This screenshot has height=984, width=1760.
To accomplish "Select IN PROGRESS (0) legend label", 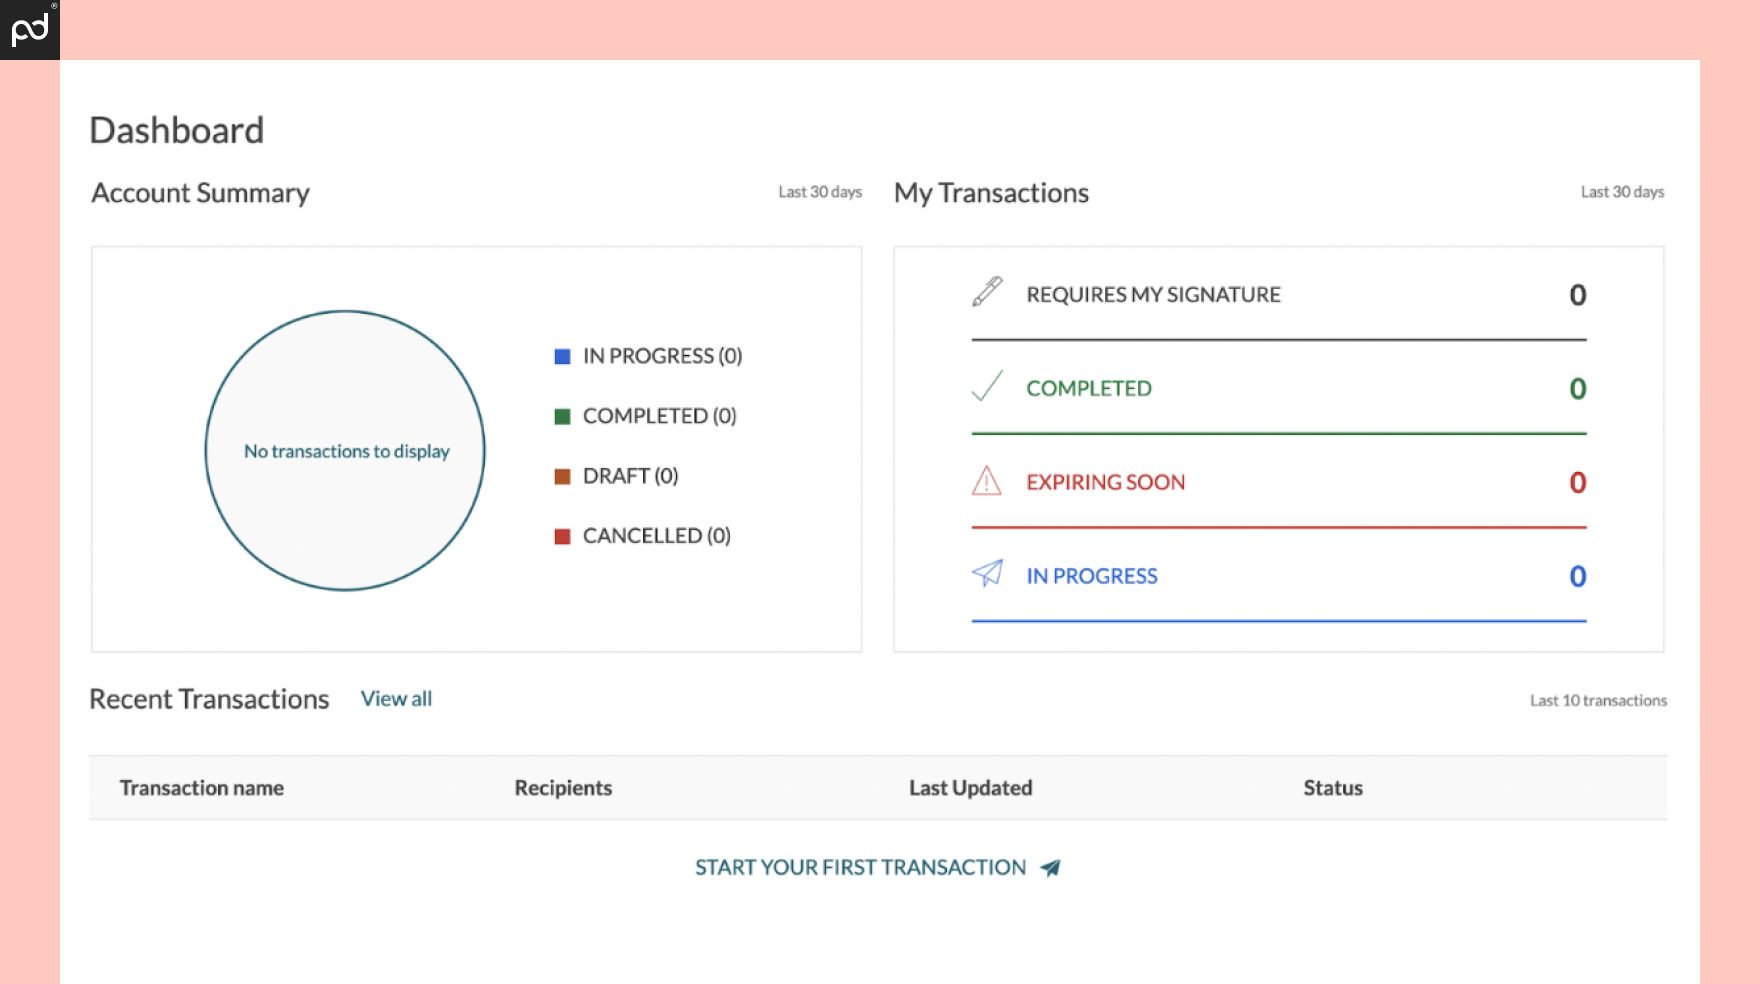I will [662, 356].
